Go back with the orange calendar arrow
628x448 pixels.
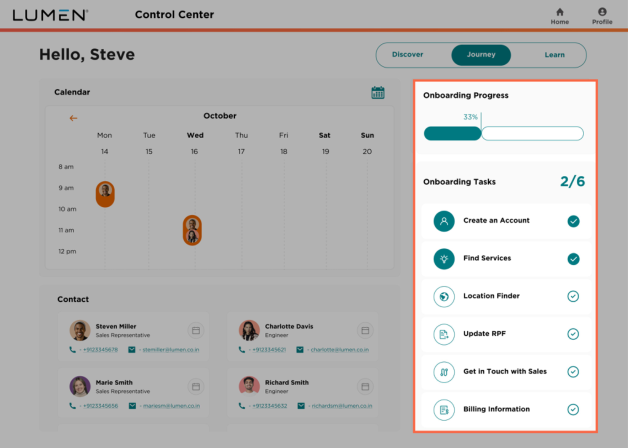click(73, 118)
